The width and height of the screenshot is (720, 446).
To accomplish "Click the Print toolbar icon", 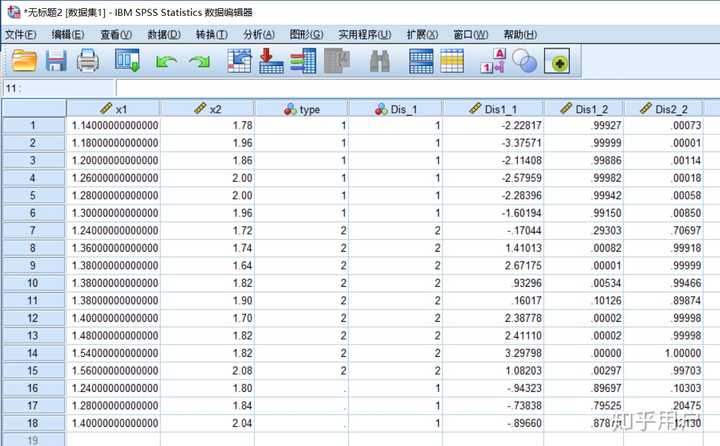I will pos(88,61).
